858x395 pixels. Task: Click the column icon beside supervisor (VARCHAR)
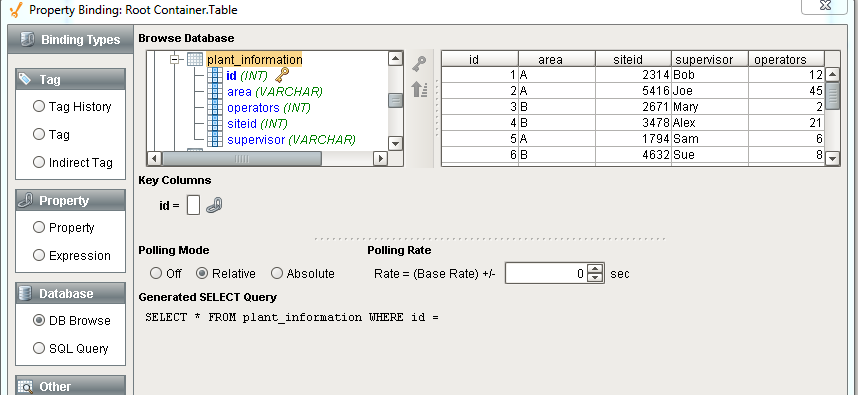coord(215,140)
